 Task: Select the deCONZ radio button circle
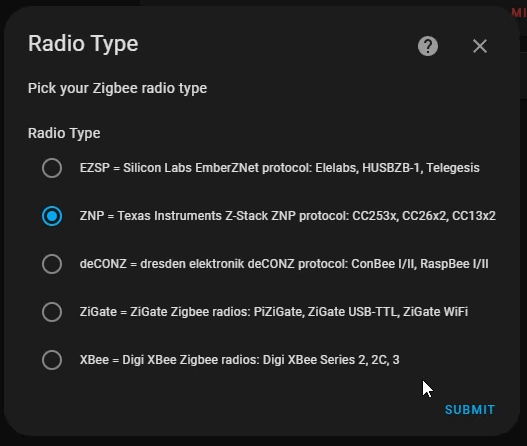point(52,264)
